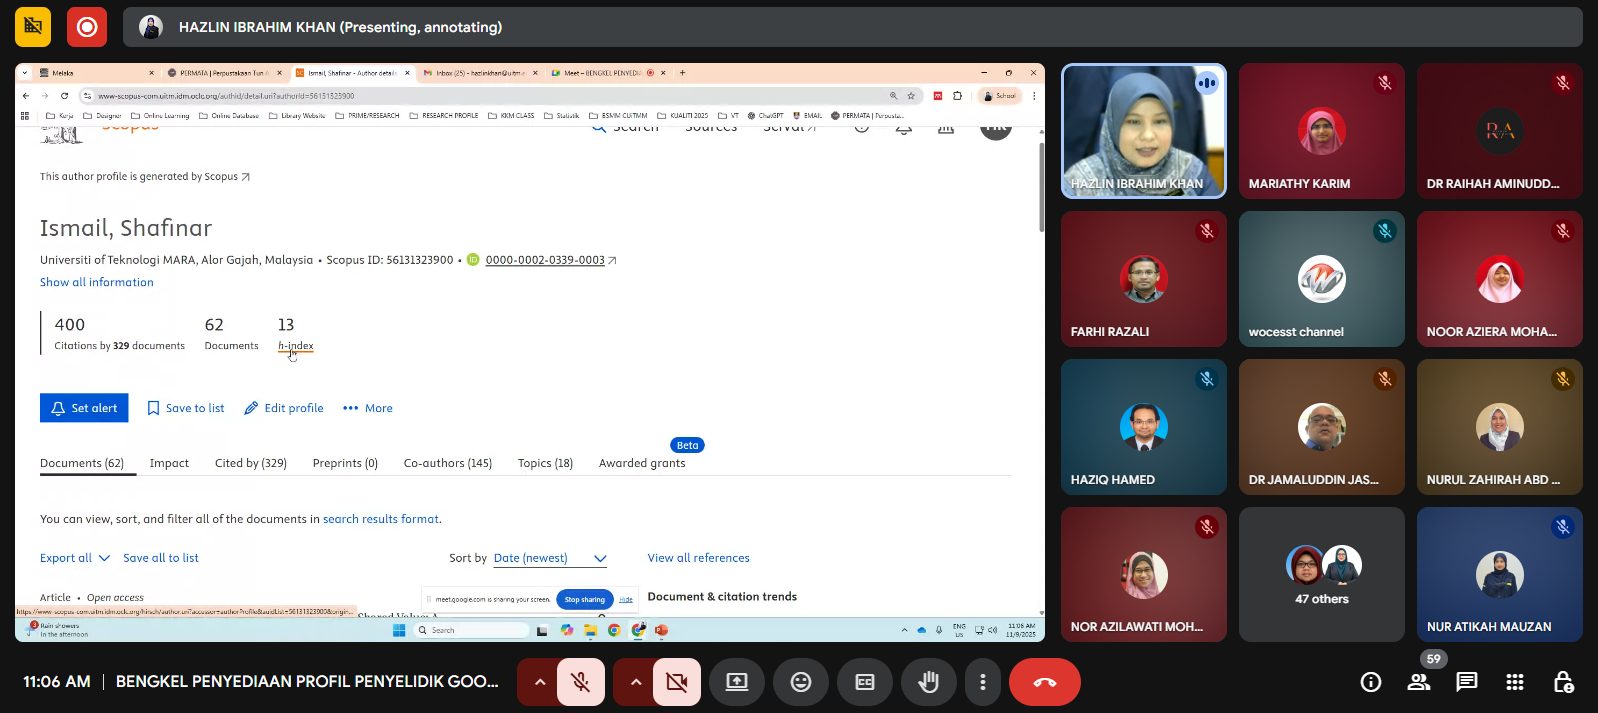Open the in-call chat panel

1466,682
